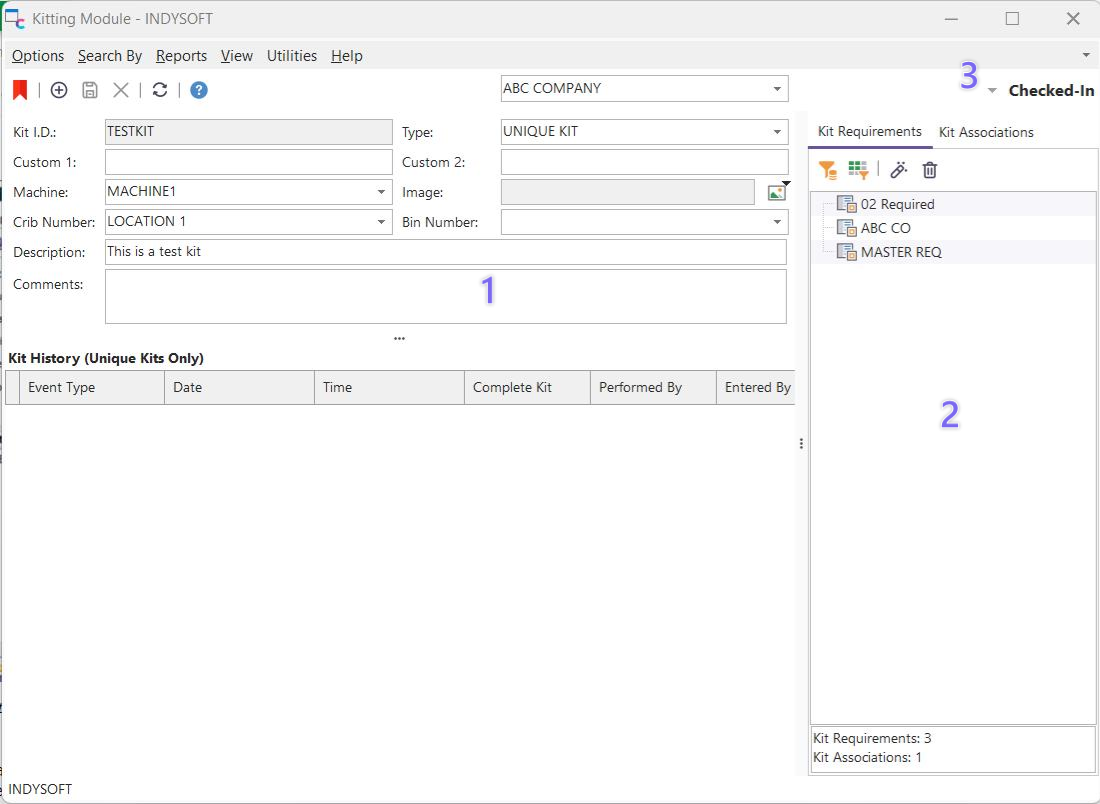The width and height of the screenshot is (1100, 804).
Task: Click the Performed By column header
Action: point(640,387)
